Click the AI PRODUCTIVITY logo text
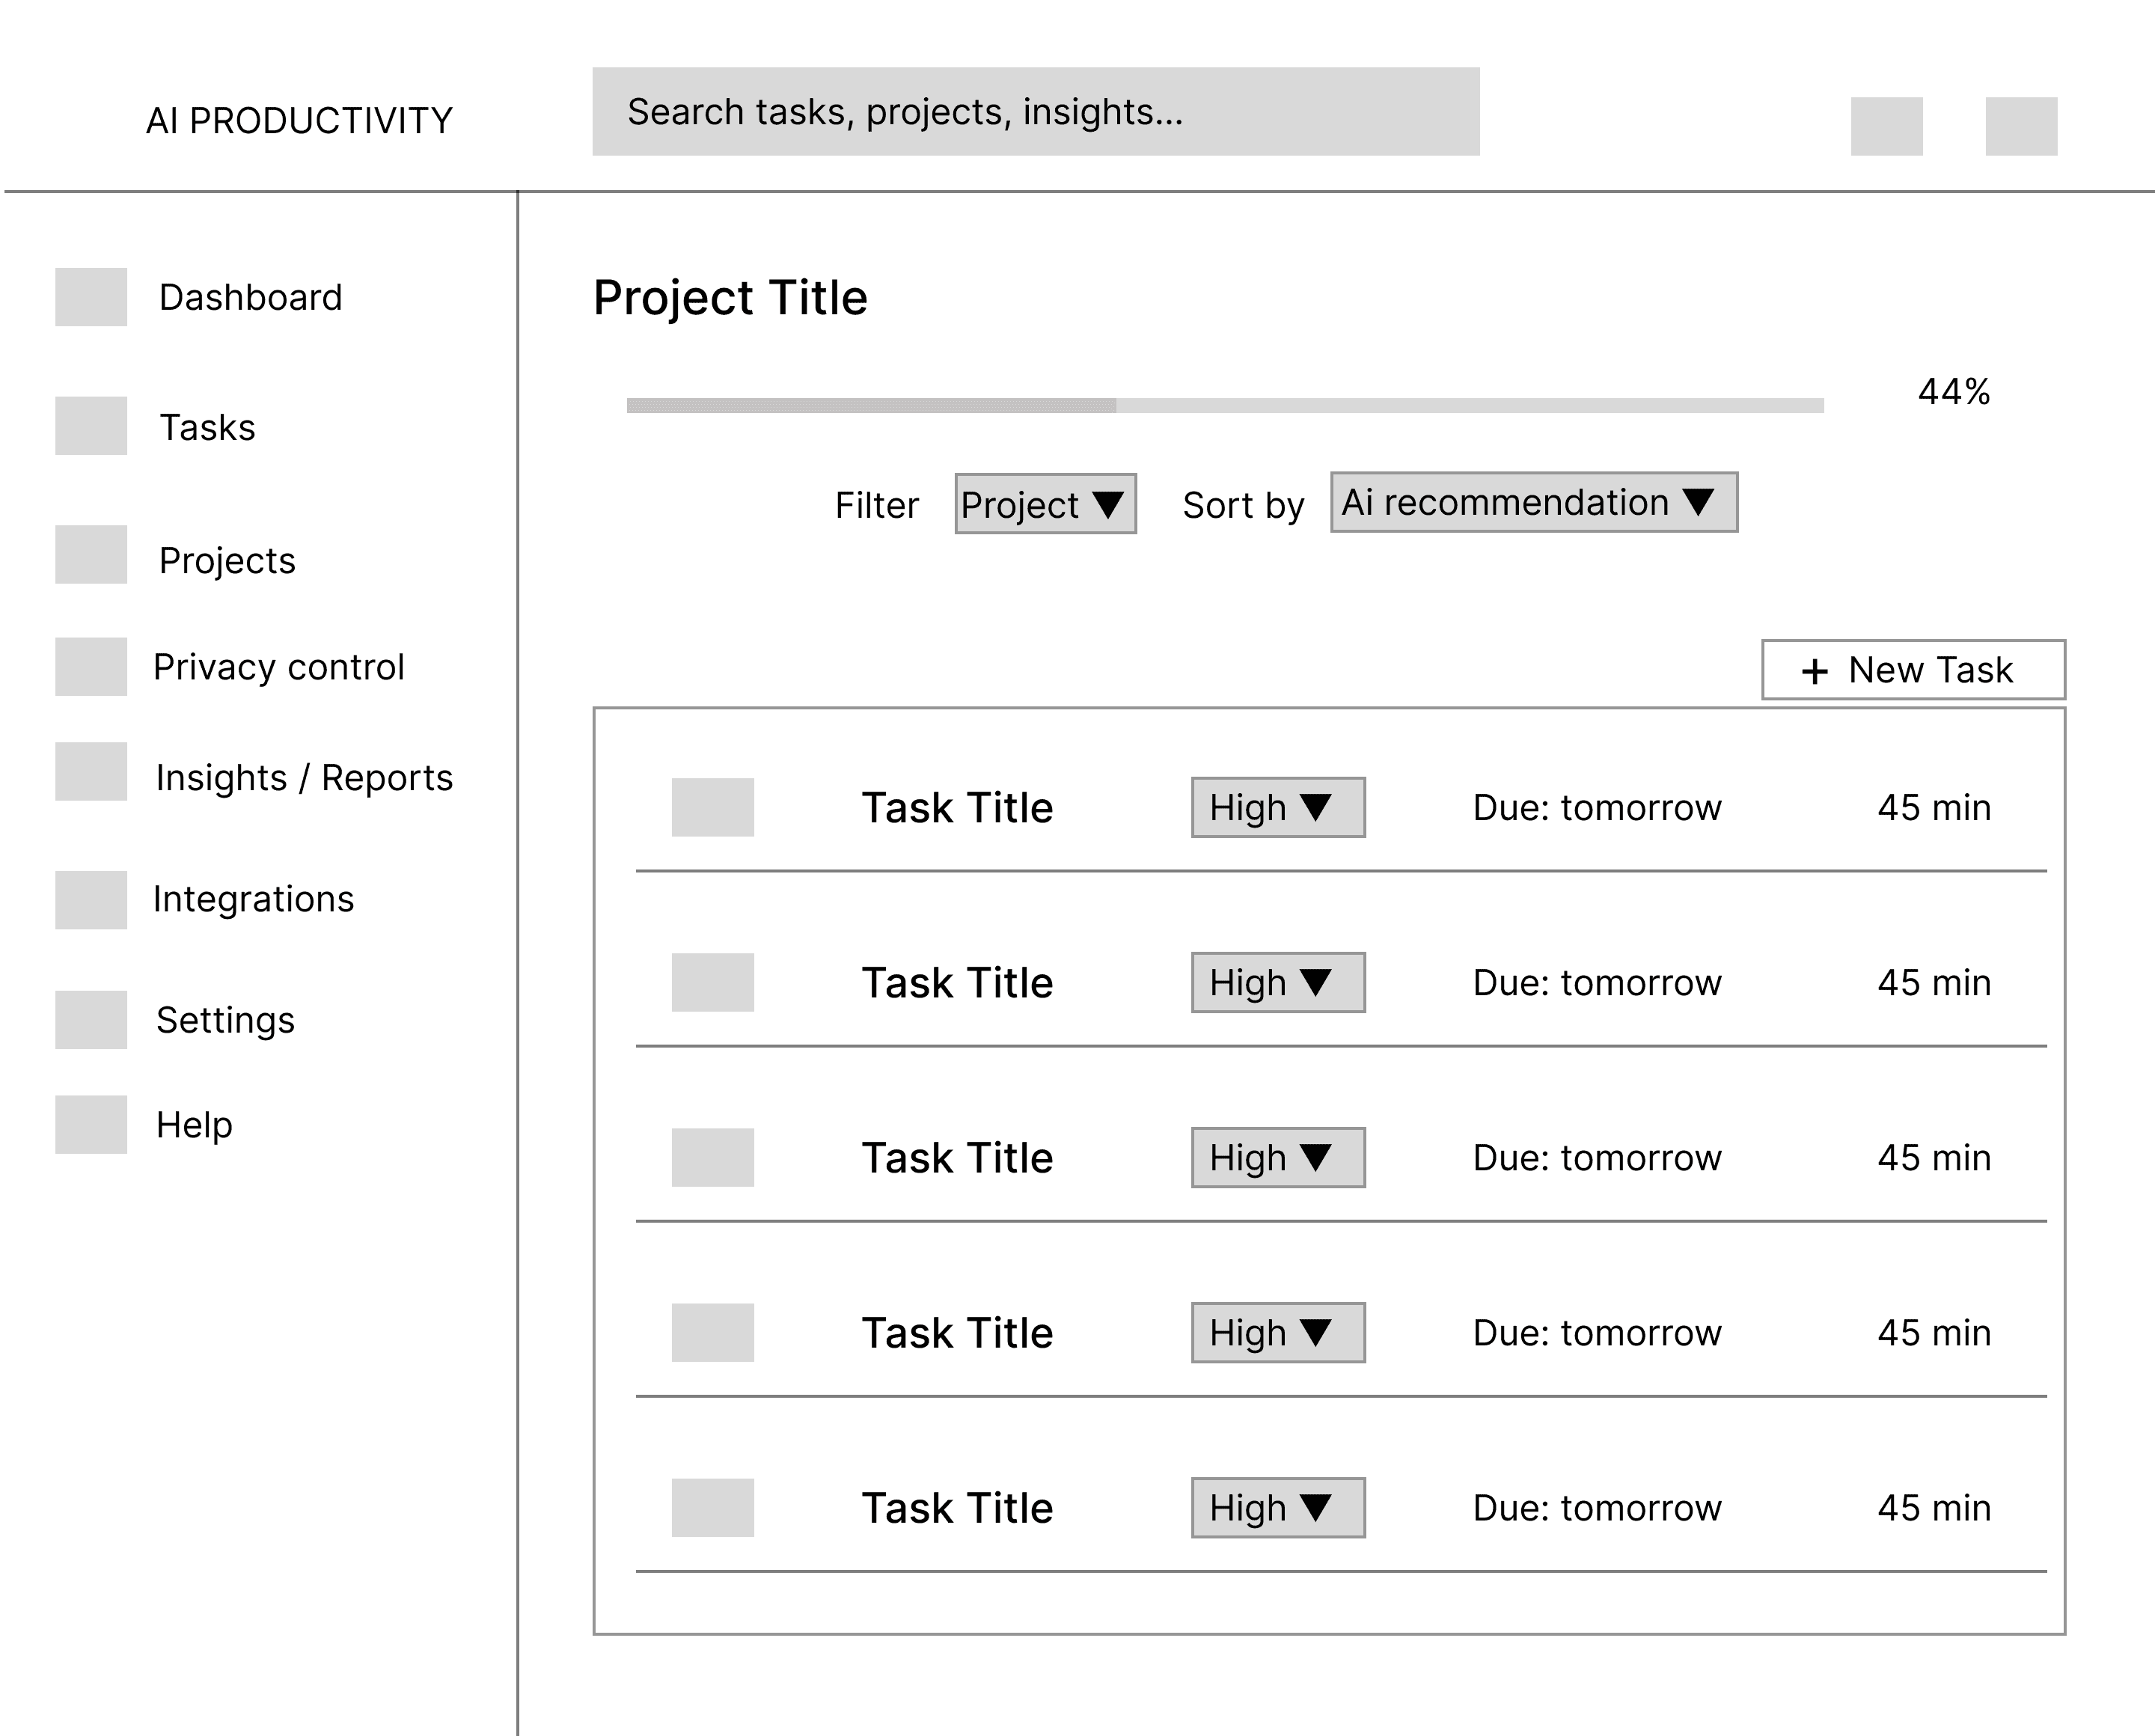This screenshot has width=2155, height=1736. tap(299, 121)
